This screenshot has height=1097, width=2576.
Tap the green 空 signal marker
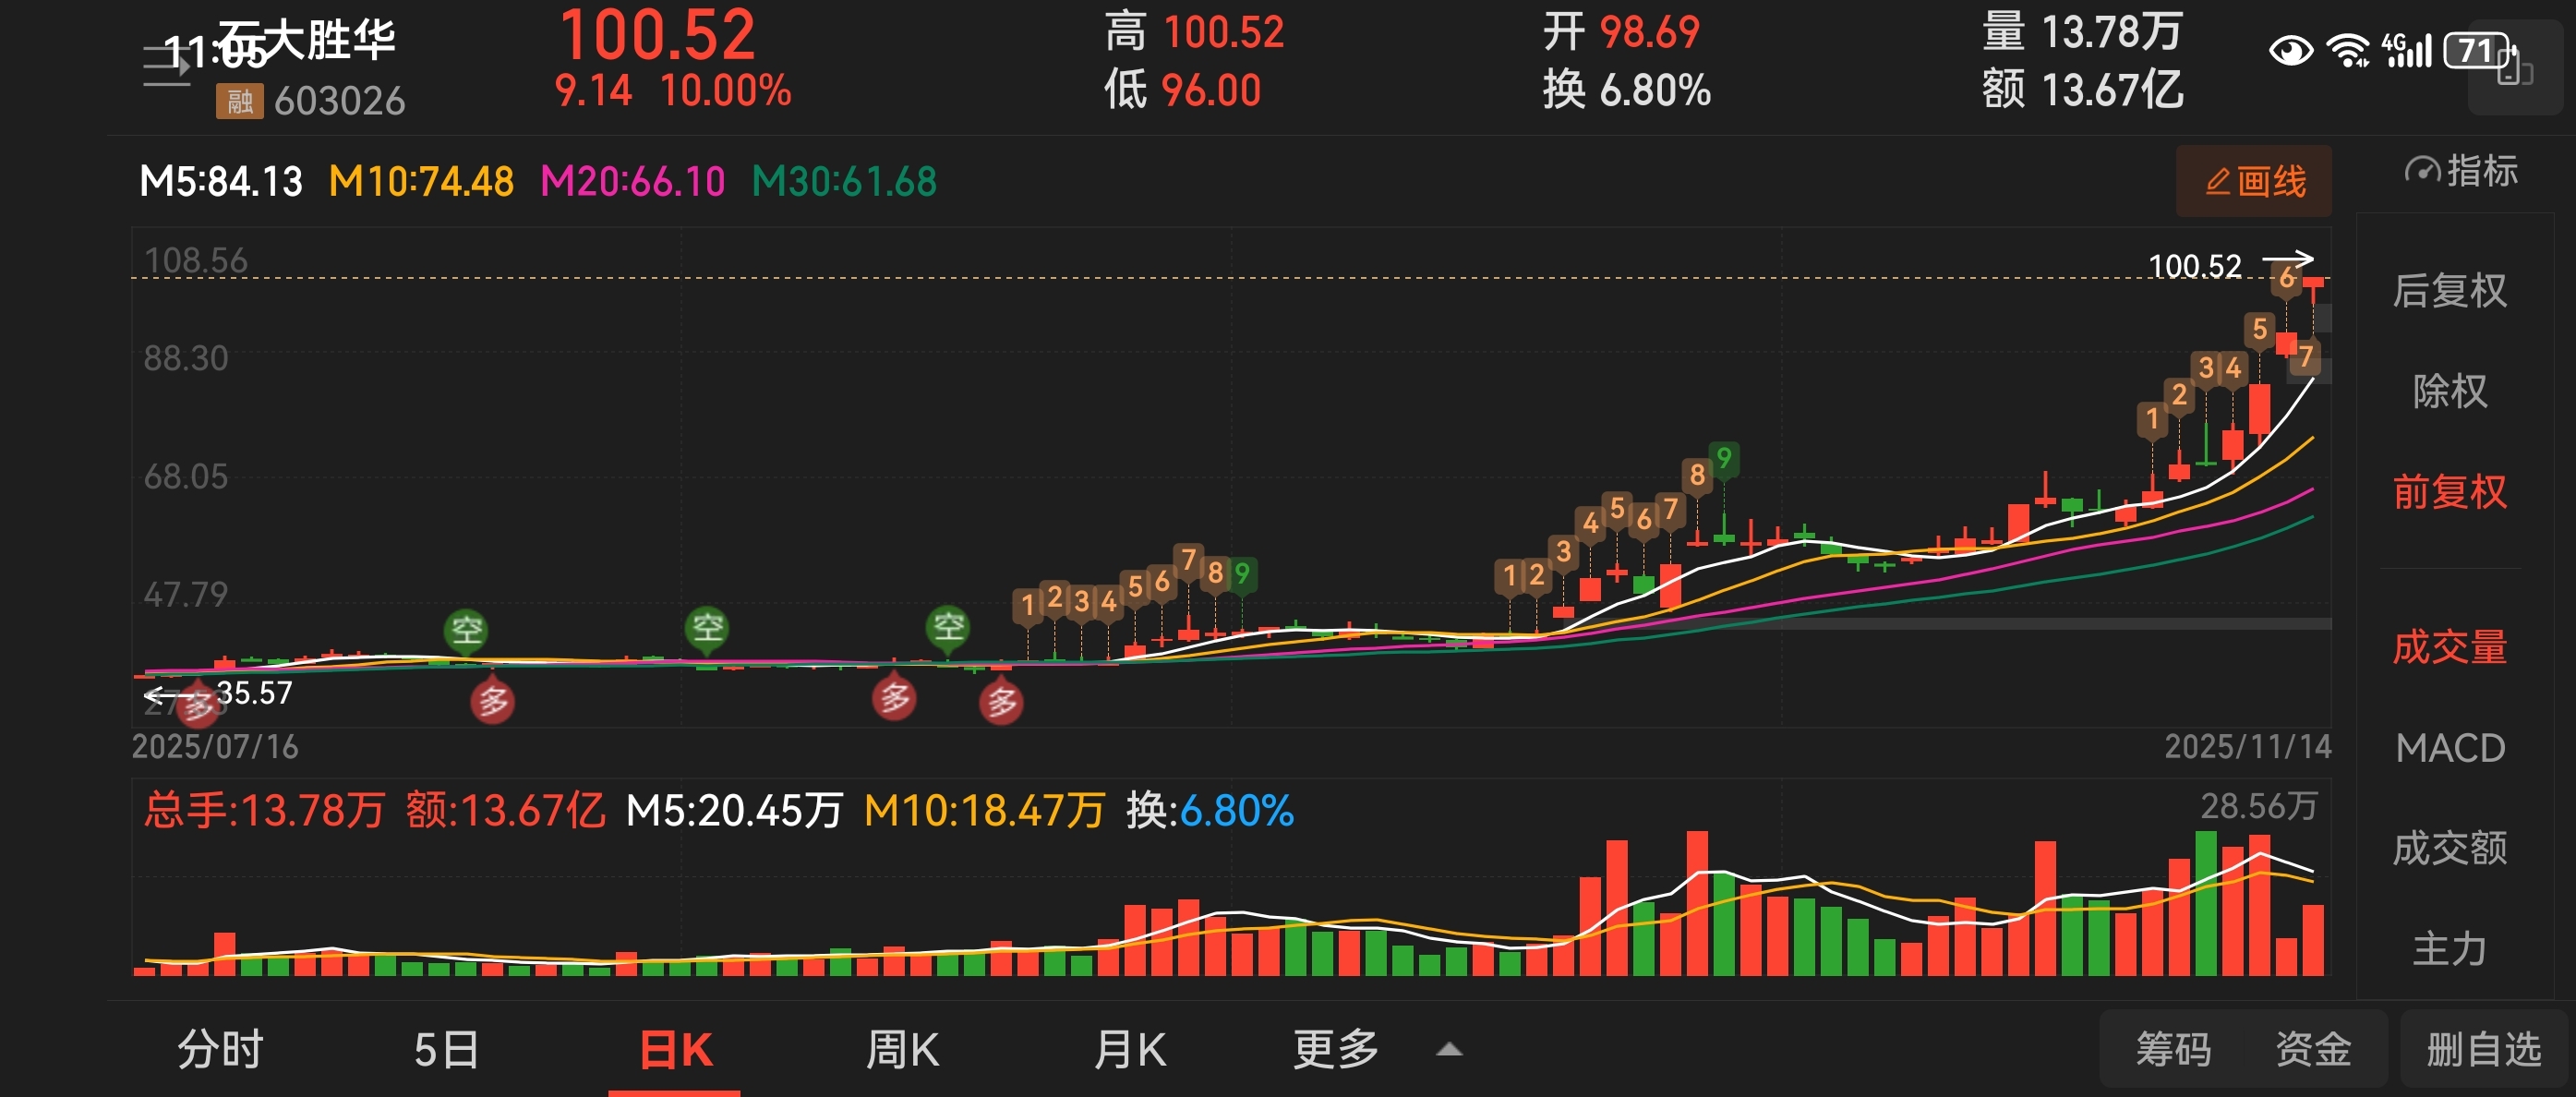pos(466,631)
